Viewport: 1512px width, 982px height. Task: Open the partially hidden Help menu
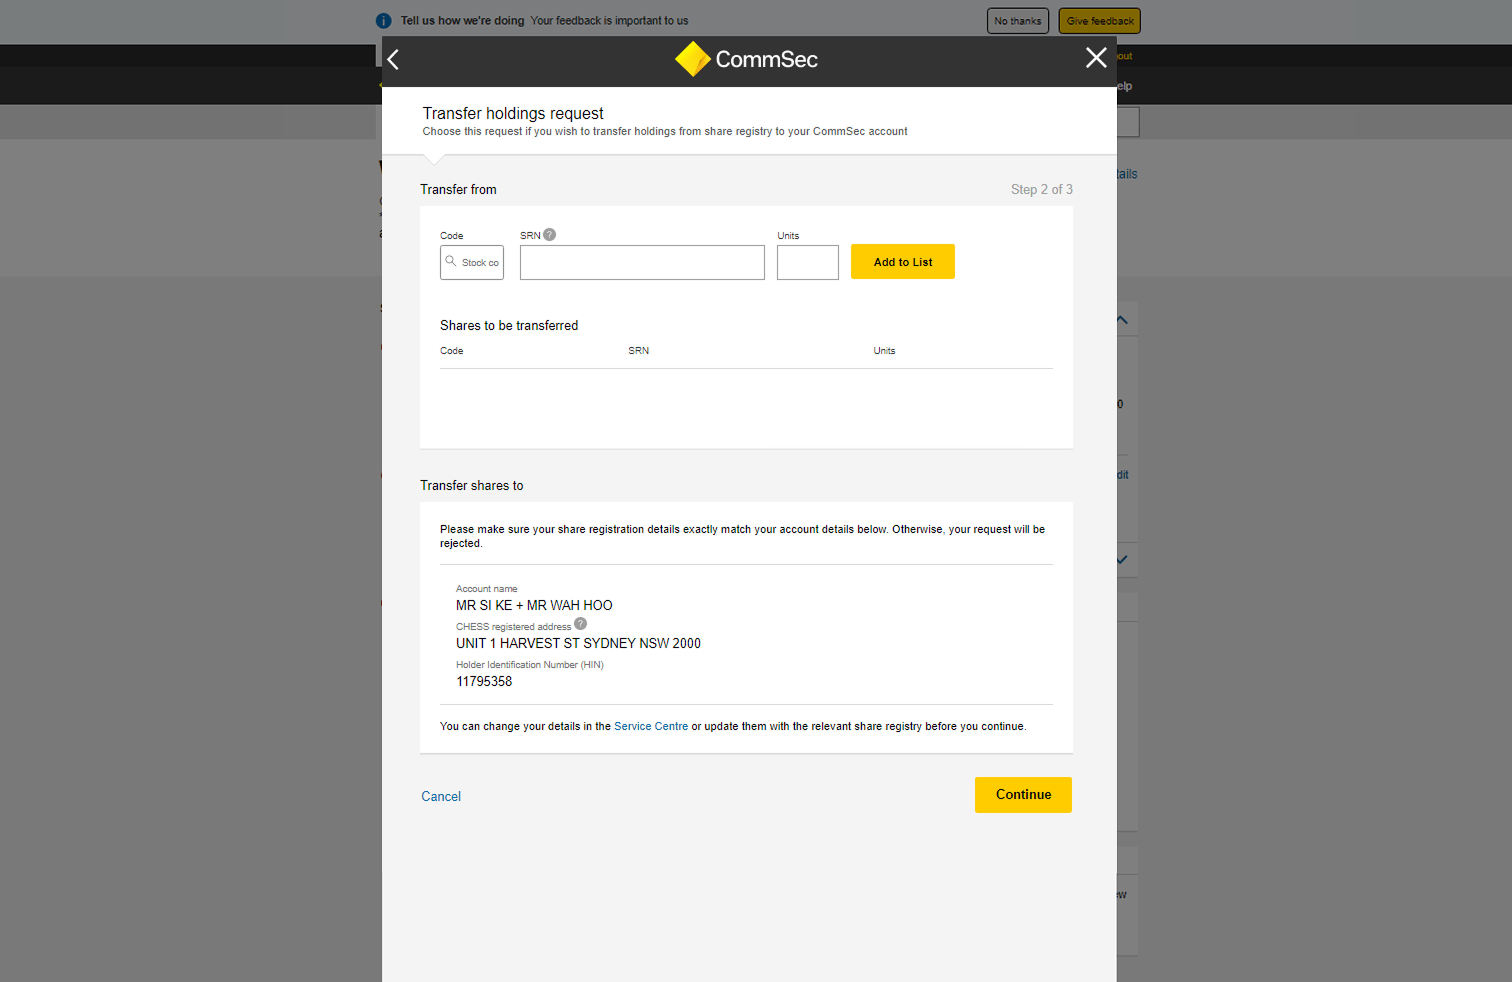click(1125, 86)
